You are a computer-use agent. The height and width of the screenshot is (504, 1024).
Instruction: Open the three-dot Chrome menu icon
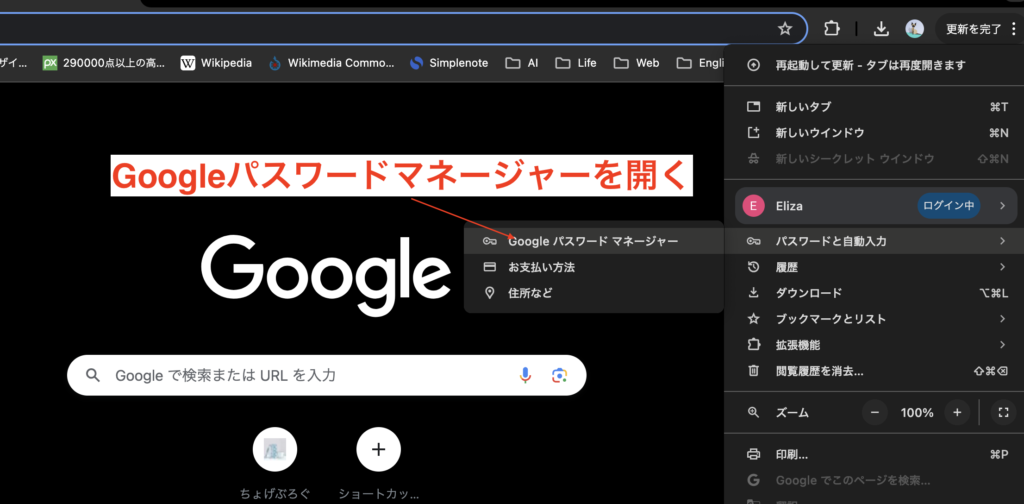point(1013,29)
